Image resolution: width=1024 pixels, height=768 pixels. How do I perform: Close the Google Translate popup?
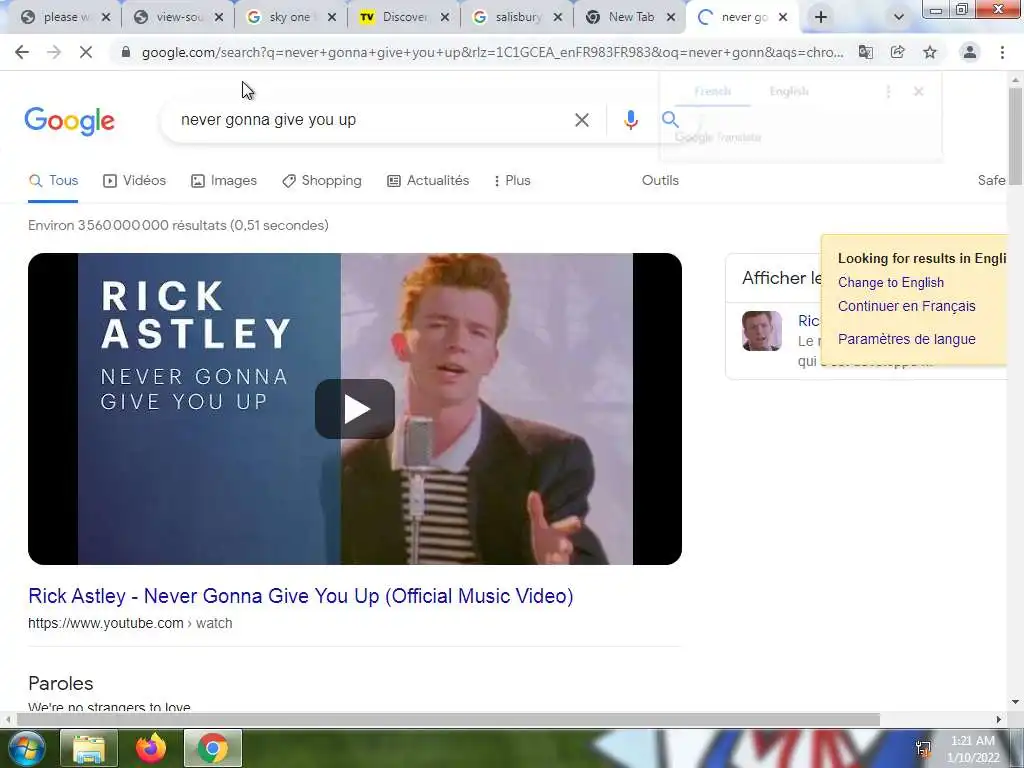pos(919,92)
